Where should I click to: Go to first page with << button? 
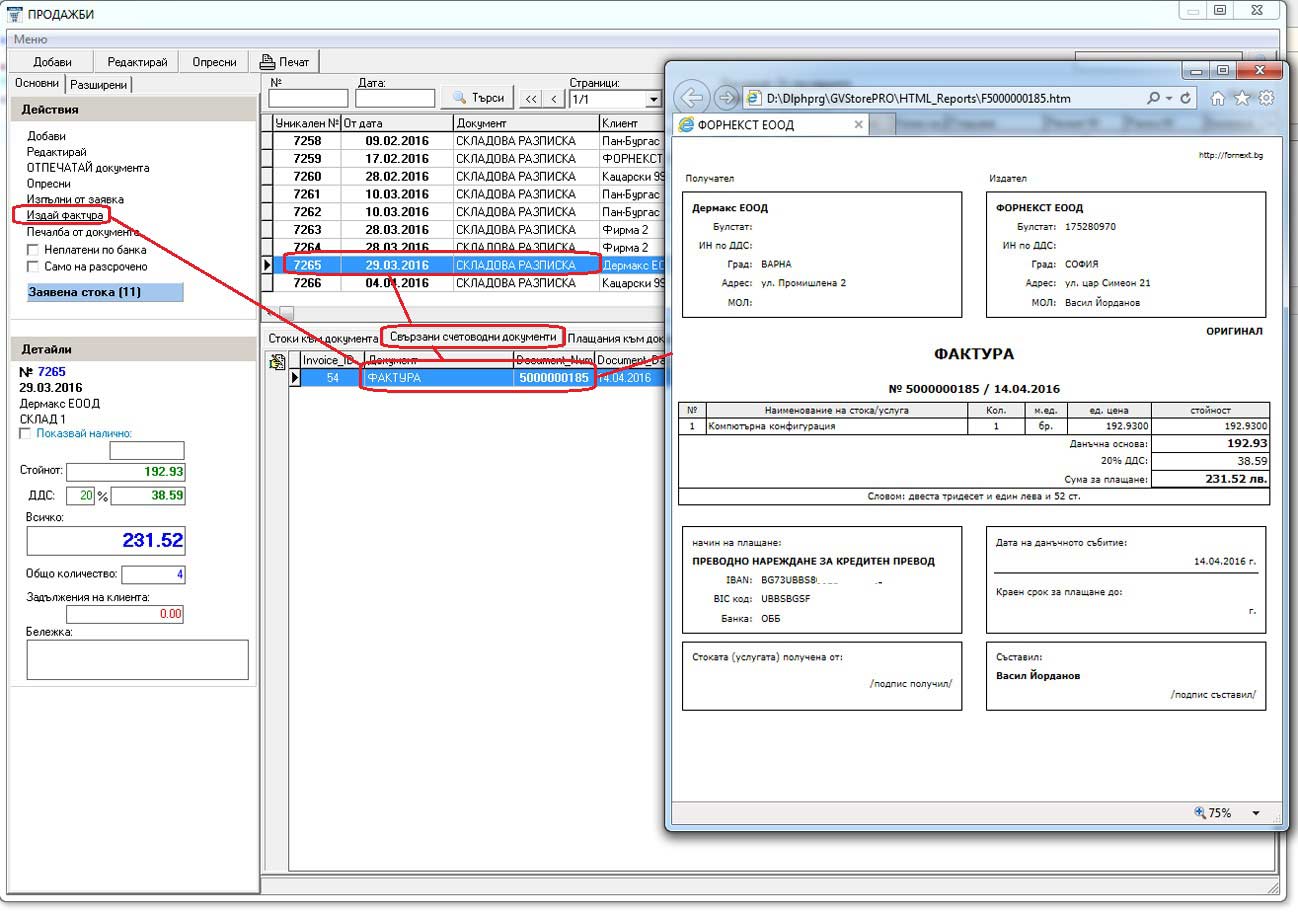point(530,99)
